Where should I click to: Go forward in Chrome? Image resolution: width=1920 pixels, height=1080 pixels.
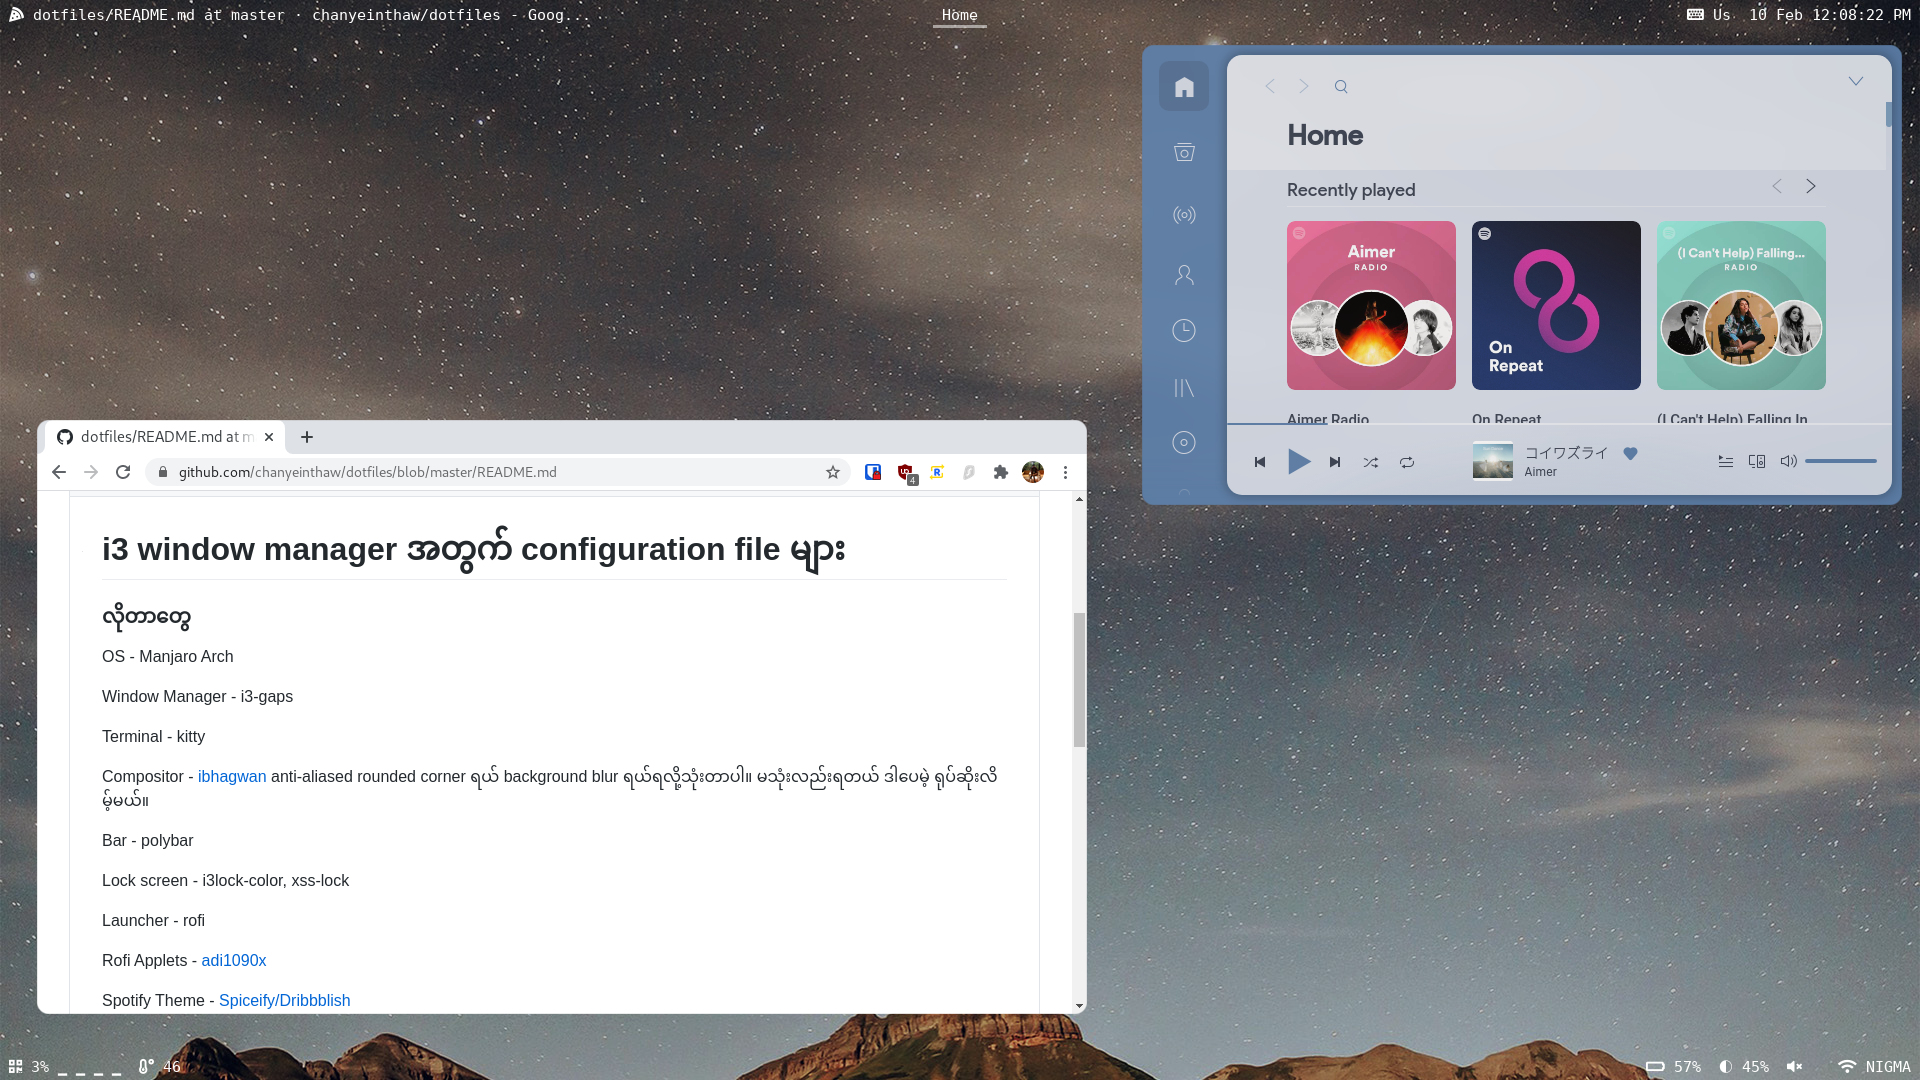coord(91,472)
